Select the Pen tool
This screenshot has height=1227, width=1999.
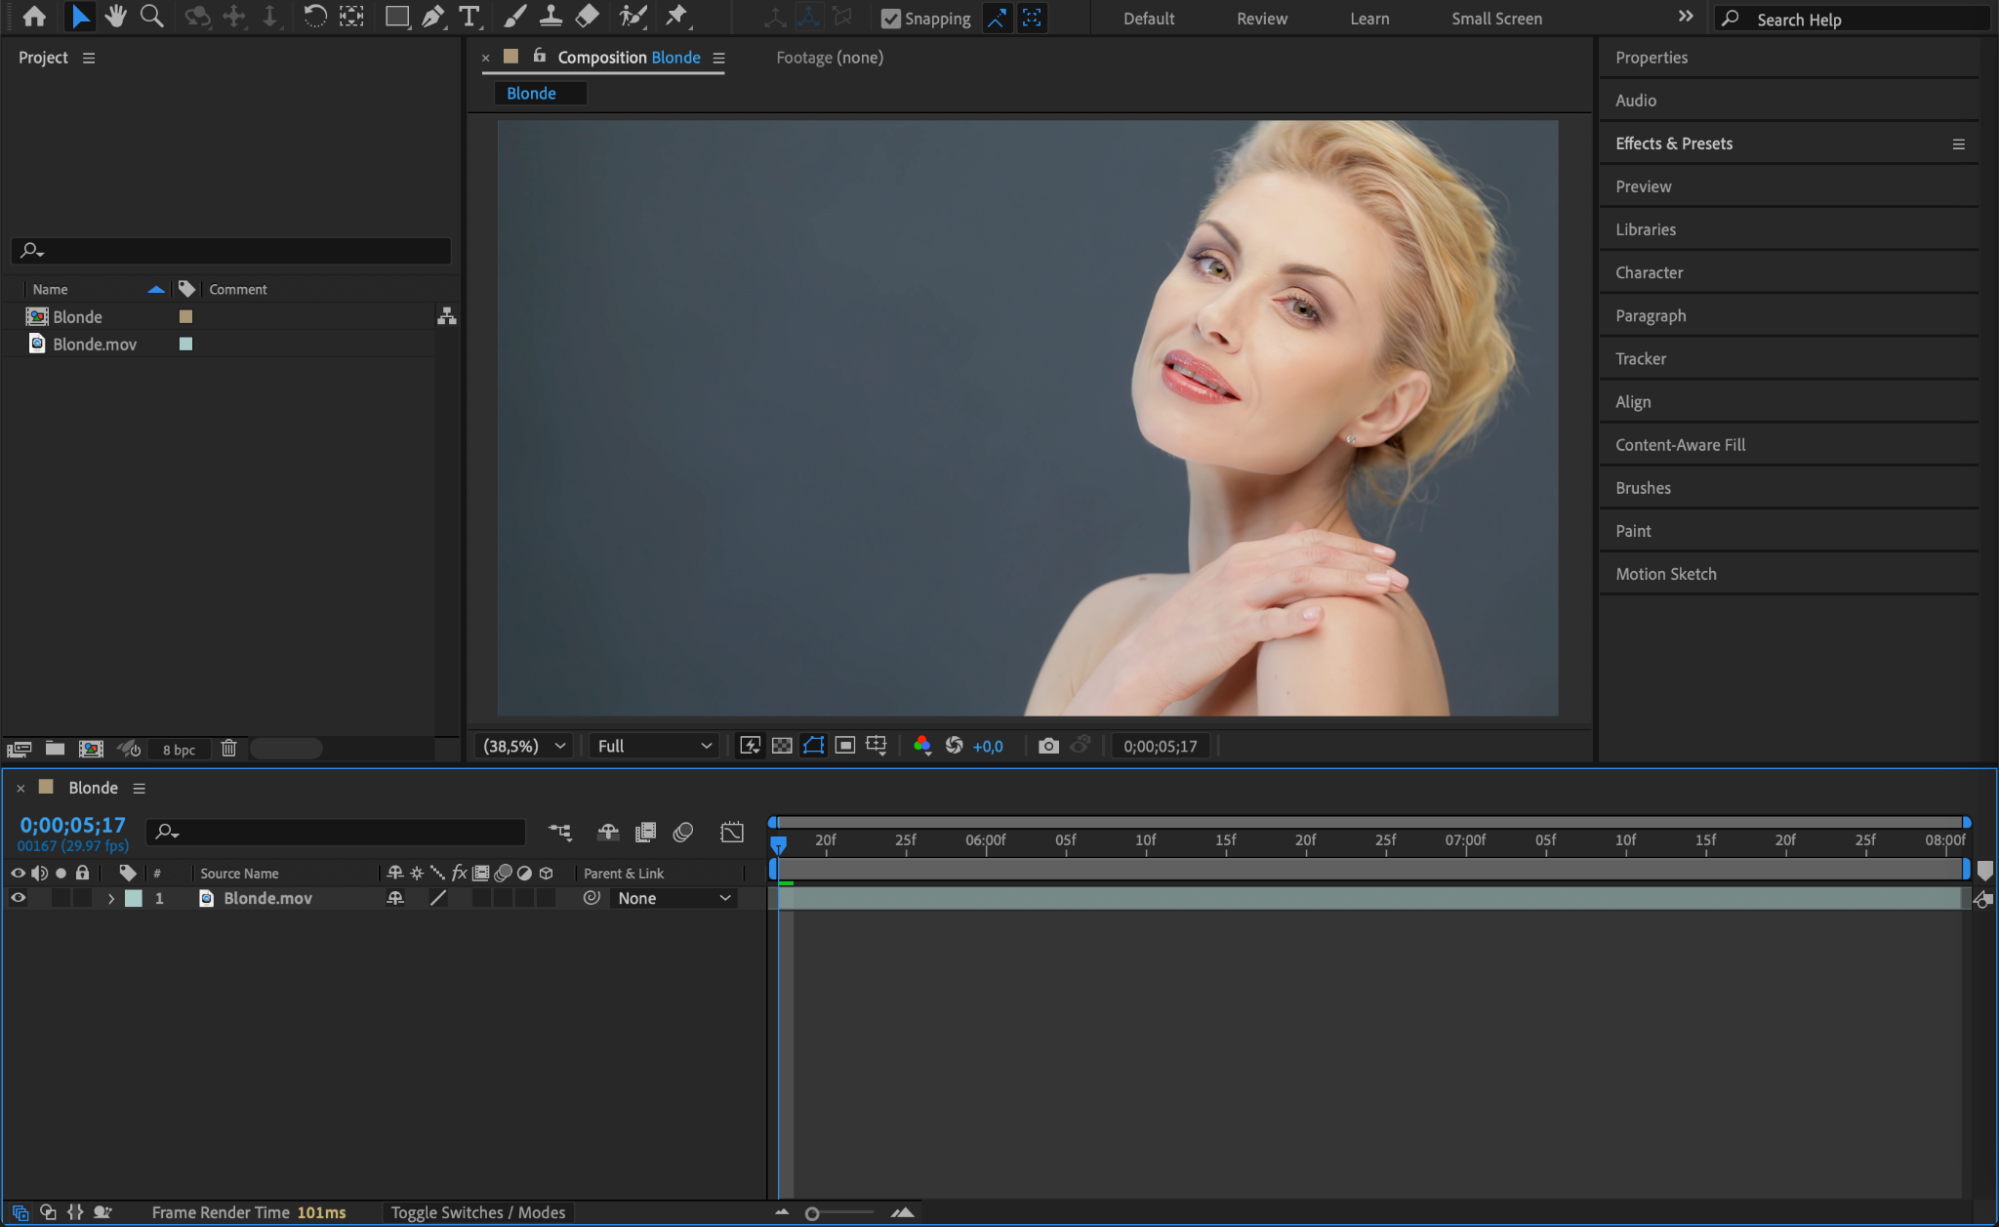[433, 17]
